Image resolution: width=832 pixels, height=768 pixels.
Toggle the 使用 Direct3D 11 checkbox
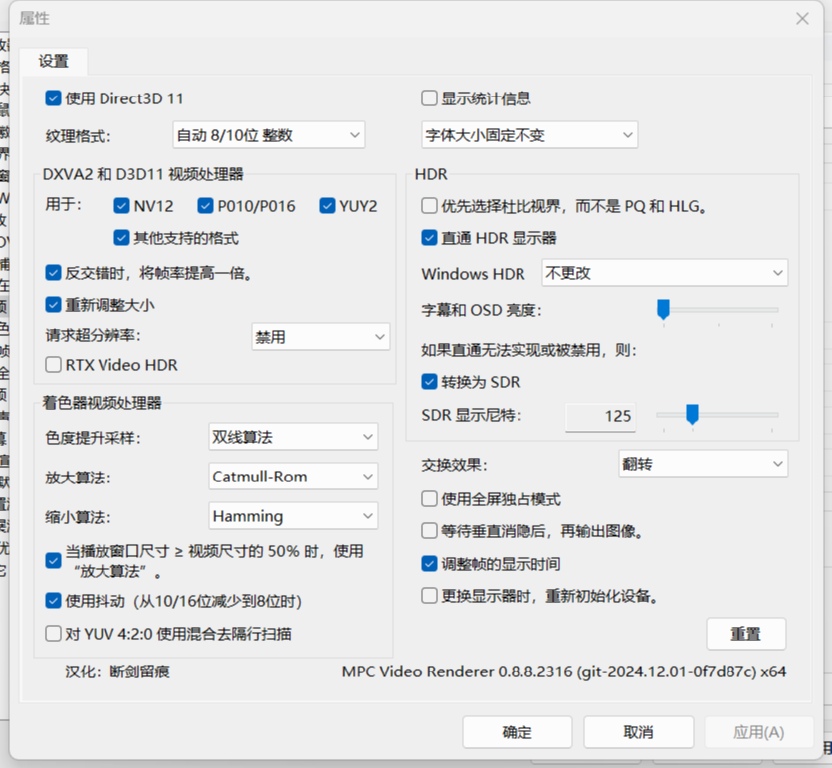click(x=54, y=98)
